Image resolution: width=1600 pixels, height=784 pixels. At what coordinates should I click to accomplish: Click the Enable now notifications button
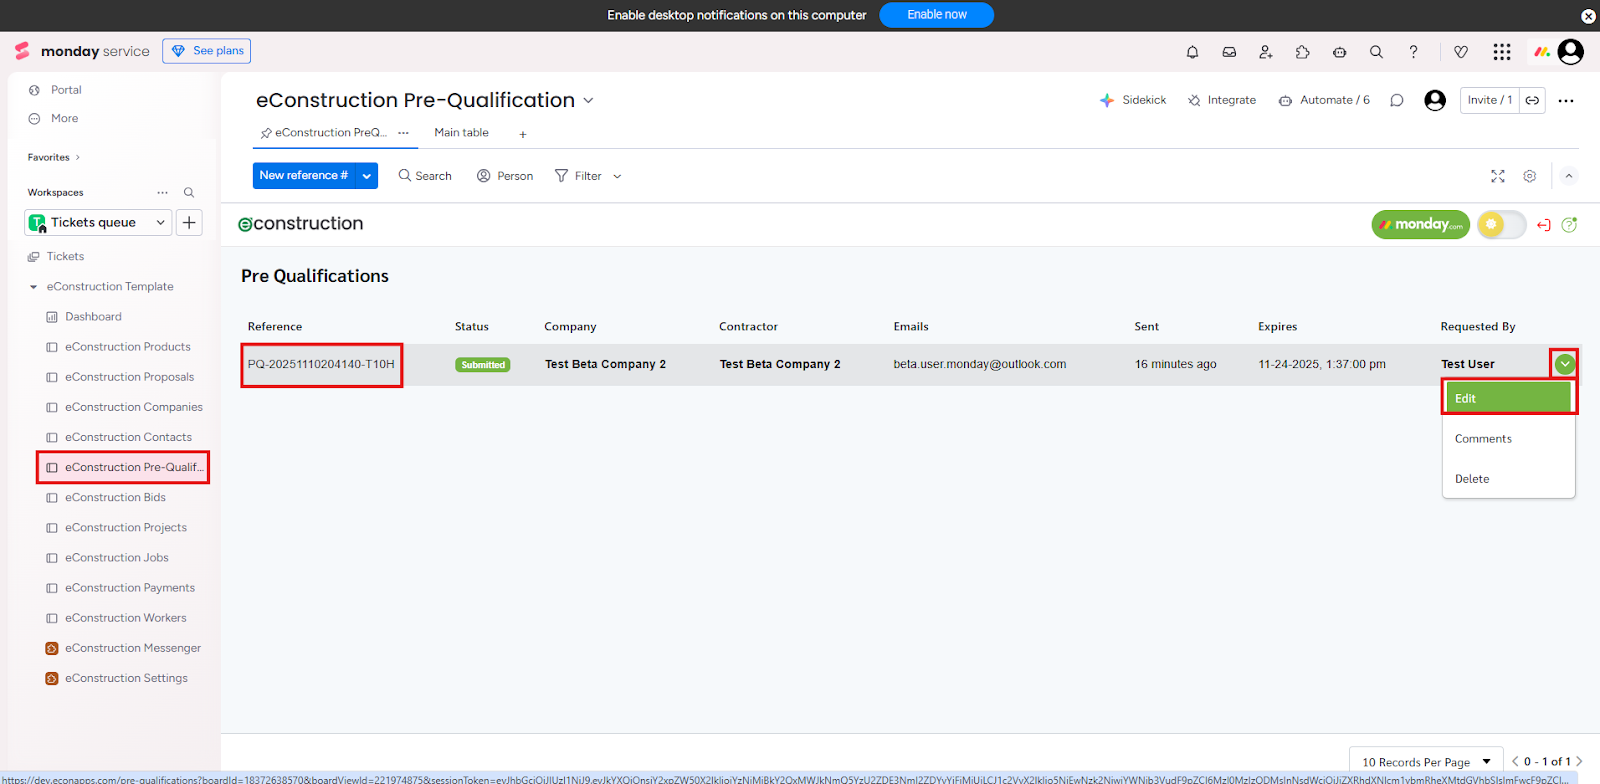[936, 15]
